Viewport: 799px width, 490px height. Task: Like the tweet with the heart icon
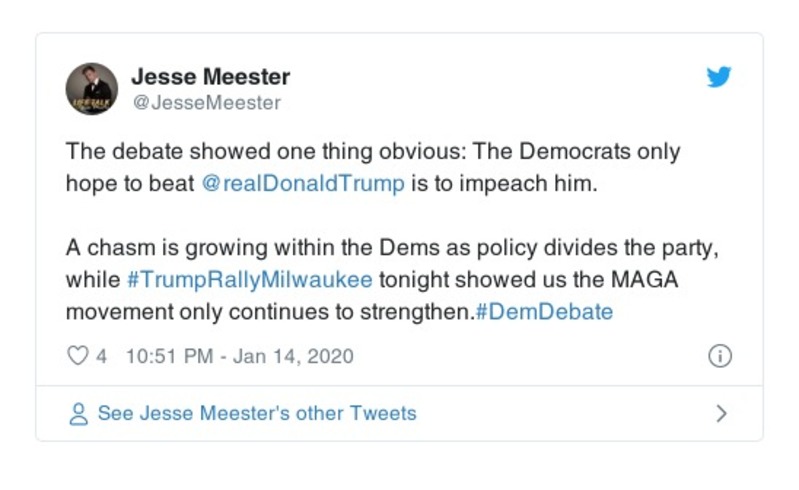[x=78, y=356]
